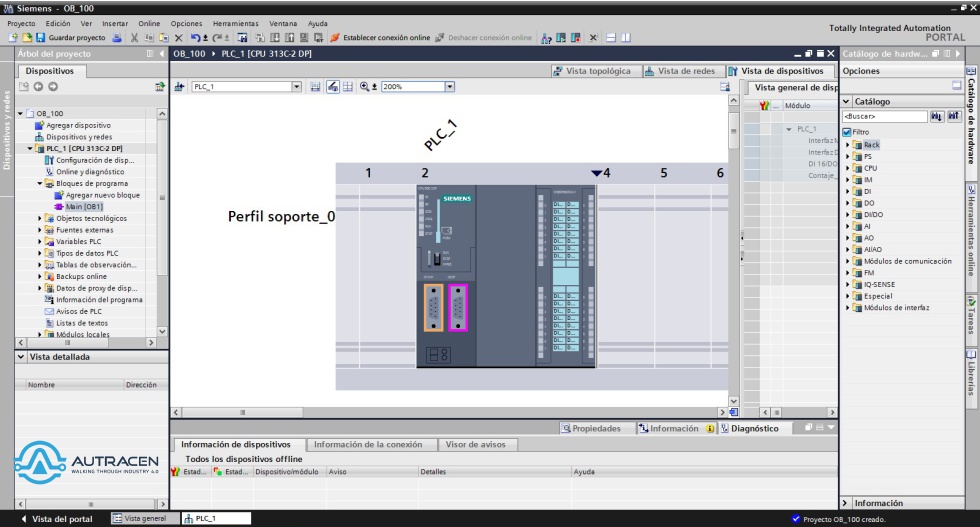Click Establecer conexión online button

pos(380,38)
